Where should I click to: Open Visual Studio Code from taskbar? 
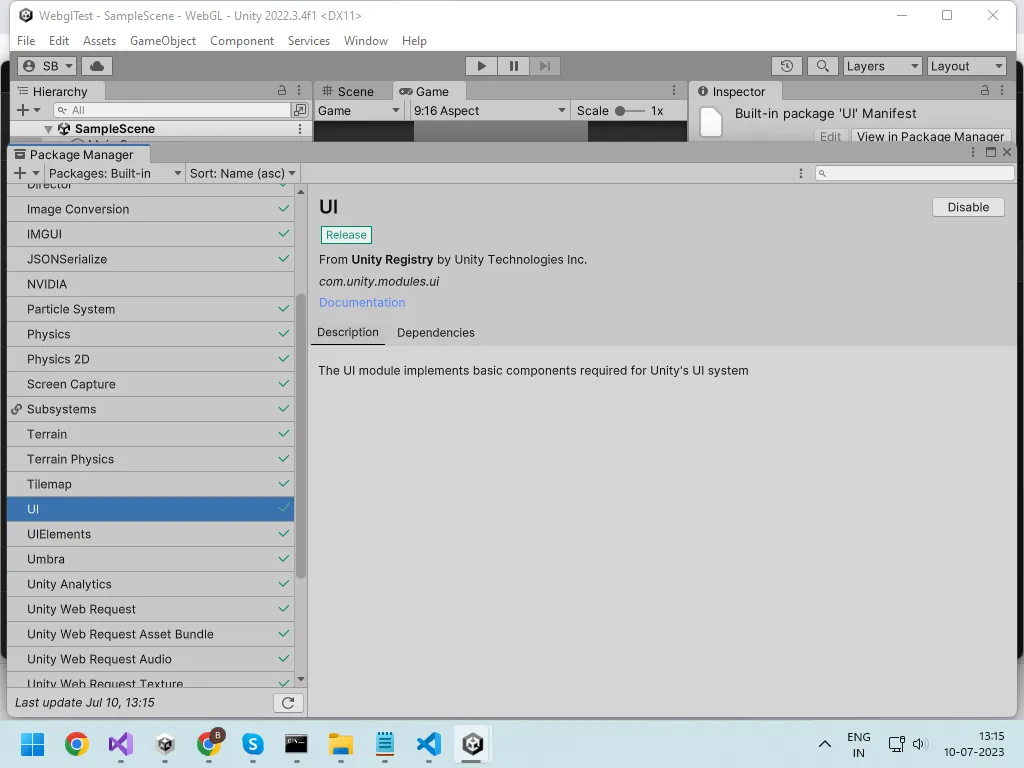429,744
